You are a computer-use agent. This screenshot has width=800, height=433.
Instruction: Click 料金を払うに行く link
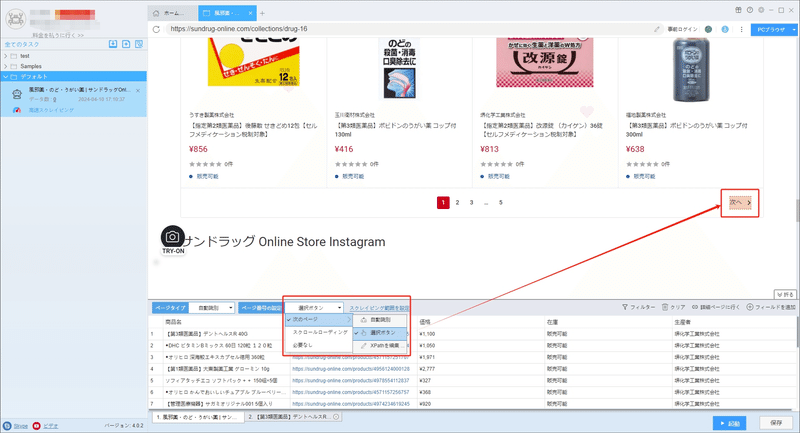(x=58, y=35)
